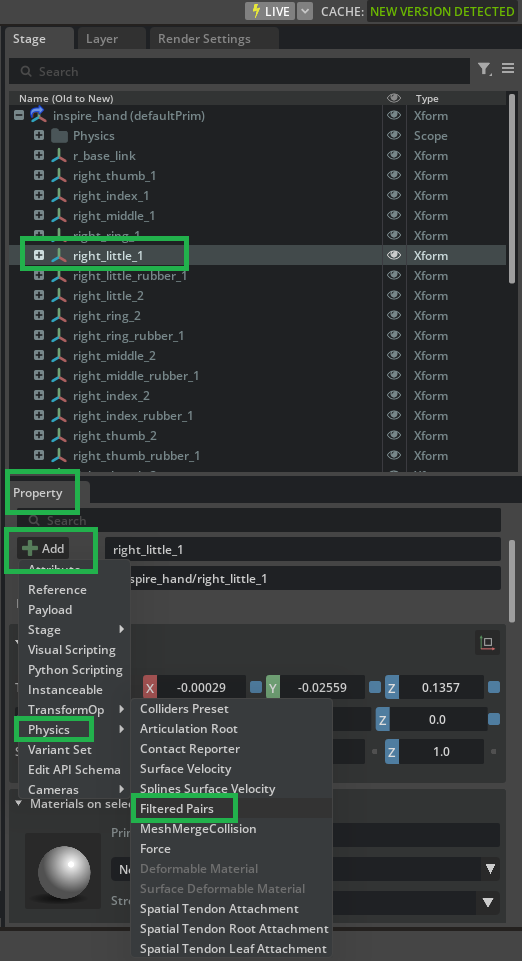Image resolution: width=522 pixels, height=961 pixels.
Task: Click the right_index_2 Xform icon
Action: coord(59,396)
